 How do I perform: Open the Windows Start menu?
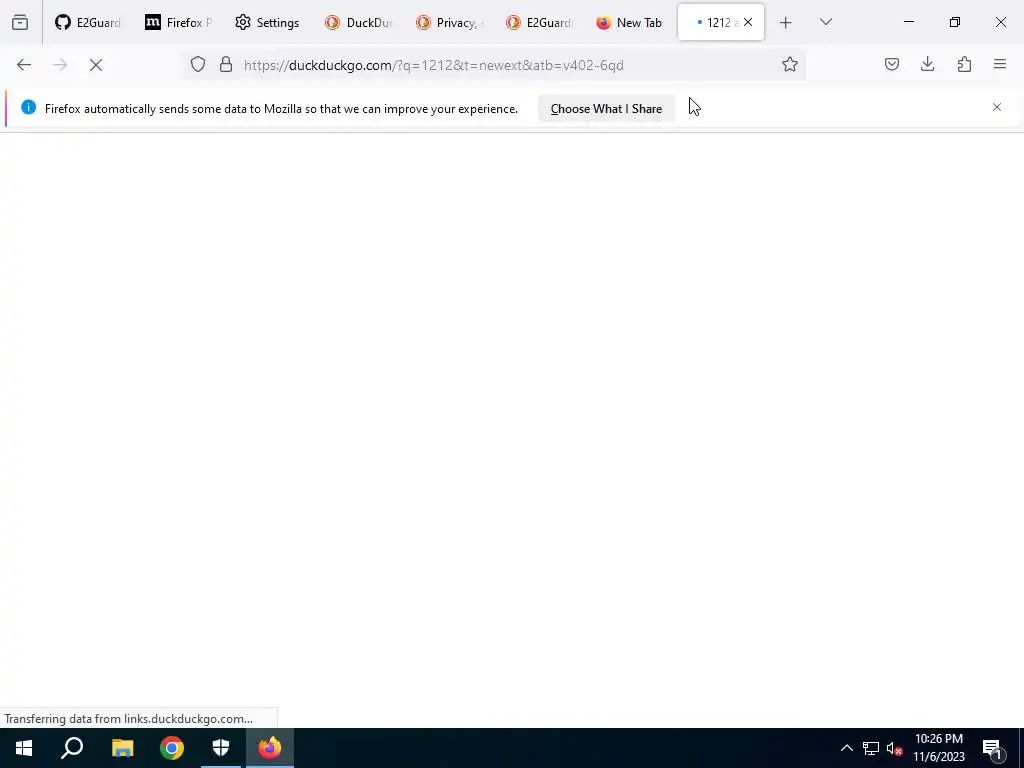[24, 748]
